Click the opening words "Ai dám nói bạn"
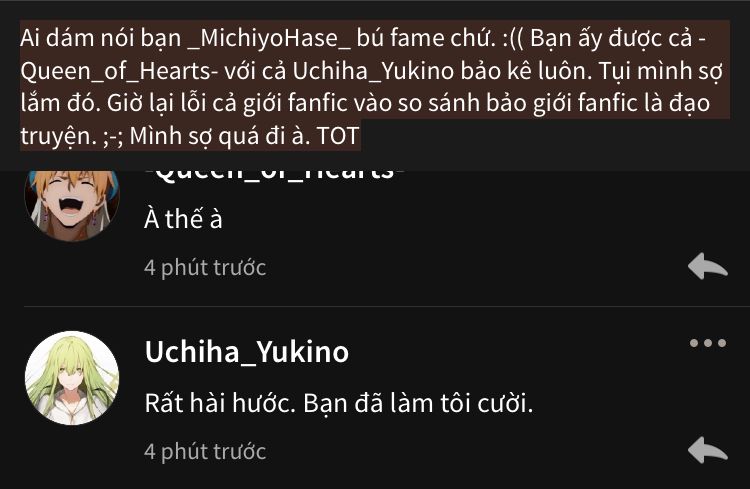750x489 pixels. [x=100, y=38]
